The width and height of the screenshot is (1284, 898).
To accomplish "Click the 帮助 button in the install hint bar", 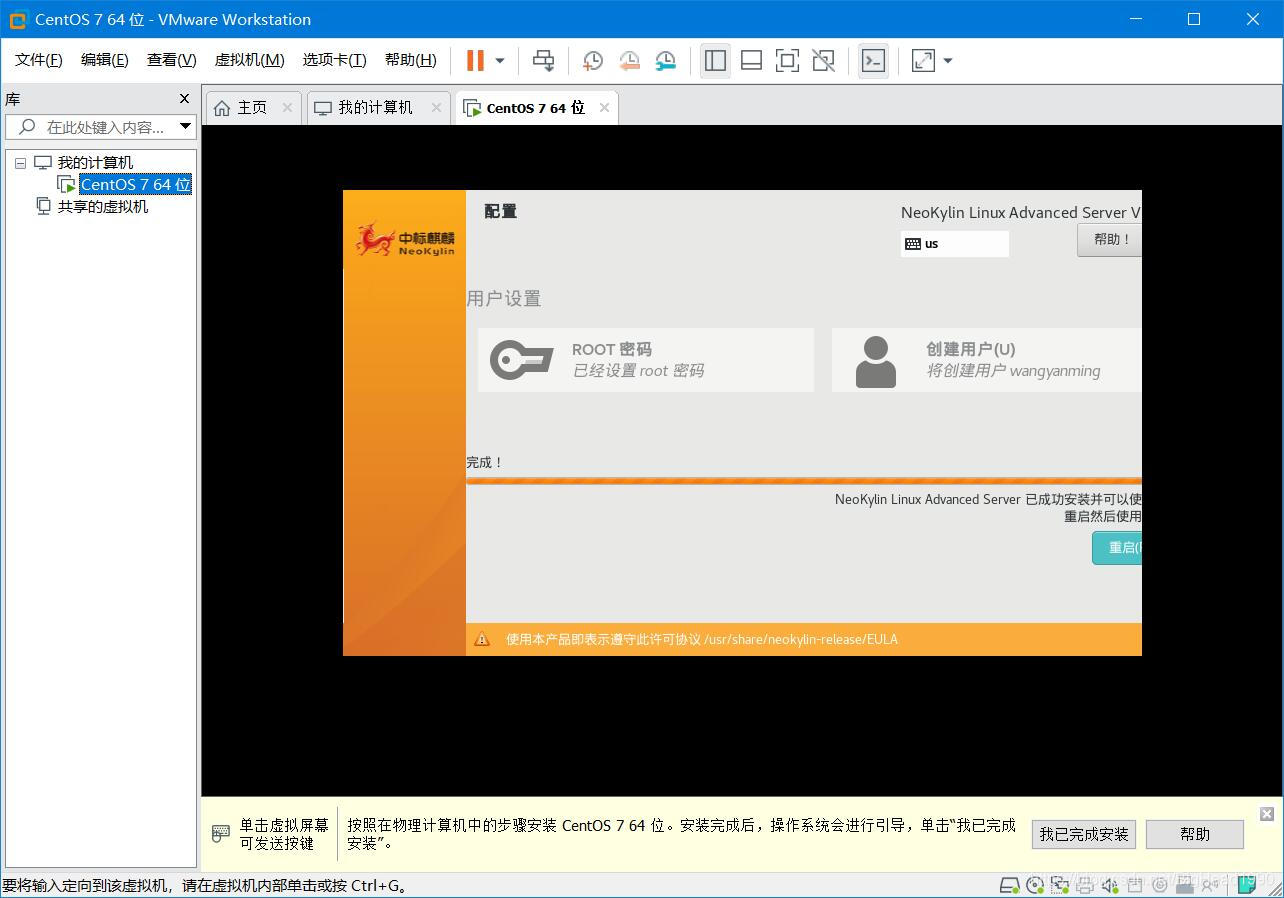I will [x=1195, y=834].
